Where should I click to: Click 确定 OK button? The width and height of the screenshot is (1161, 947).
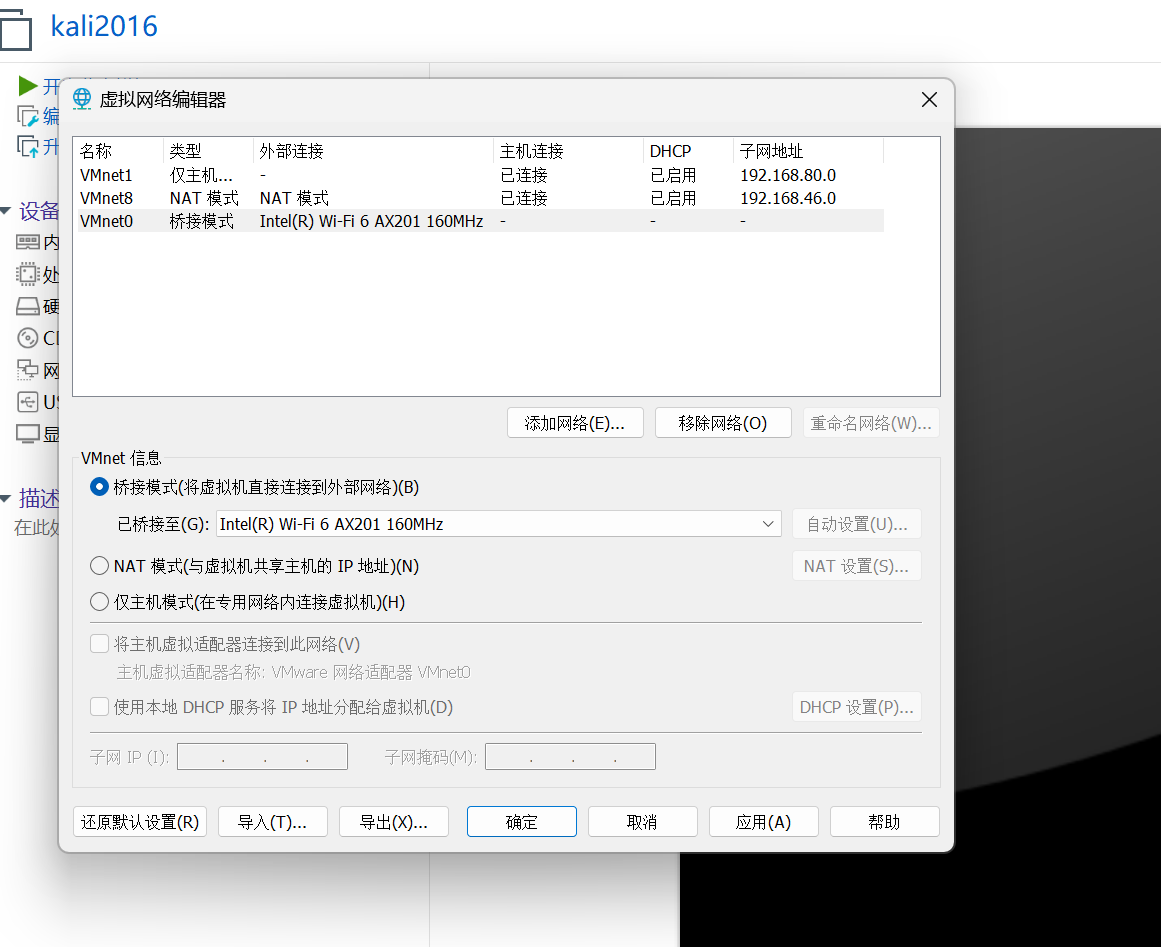pos(522,822)
